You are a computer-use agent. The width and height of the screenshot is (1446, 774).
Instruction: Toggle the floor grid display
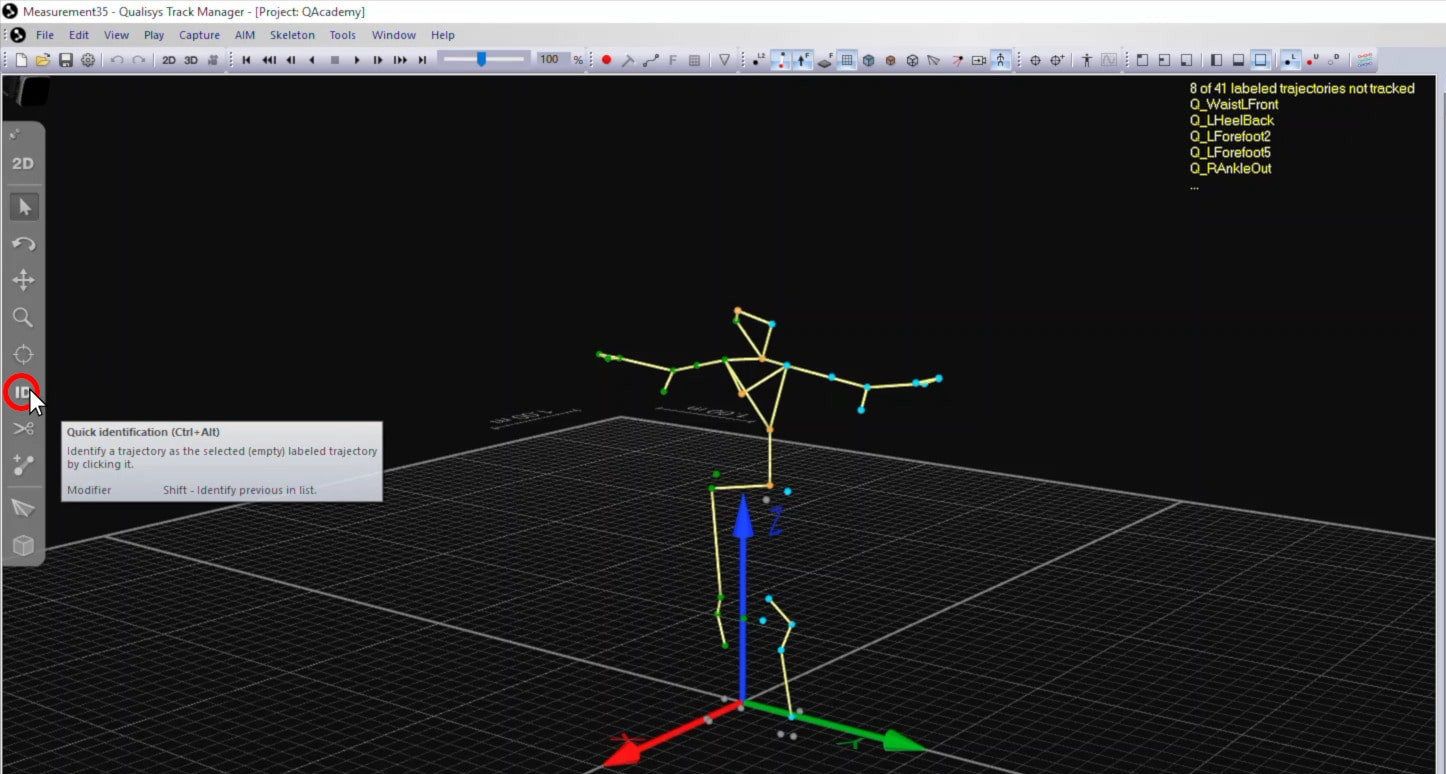[x=847, y=60]
